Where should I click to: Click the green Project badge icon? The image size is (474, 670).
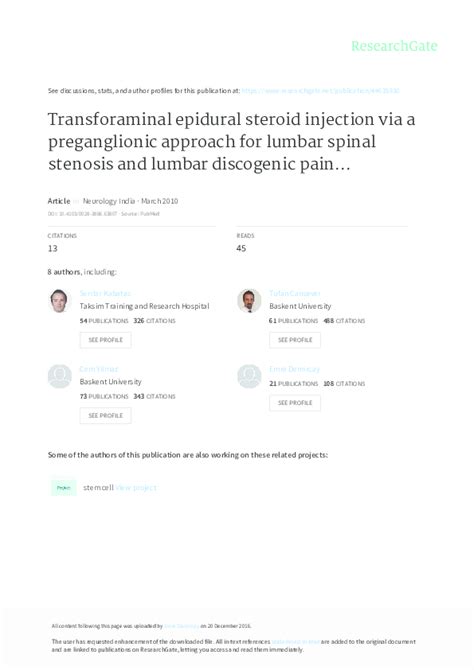pyautogui.click(x=64, y=488)
